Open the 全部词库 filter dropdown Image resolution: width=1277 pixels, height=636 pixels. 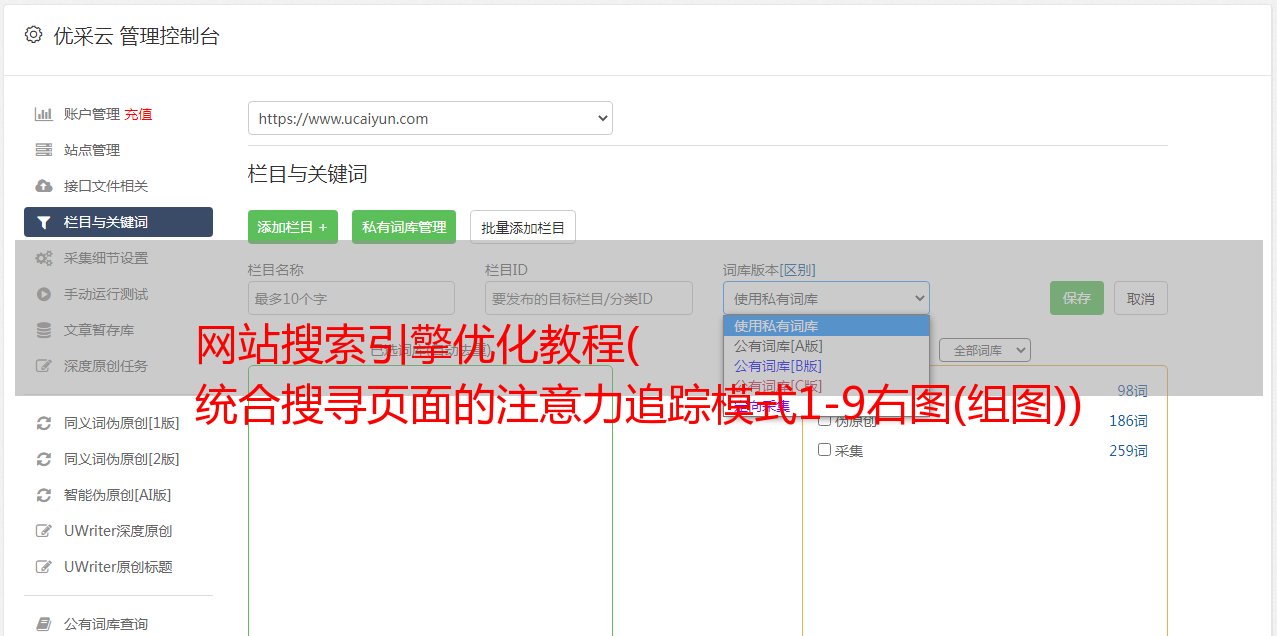984,350
